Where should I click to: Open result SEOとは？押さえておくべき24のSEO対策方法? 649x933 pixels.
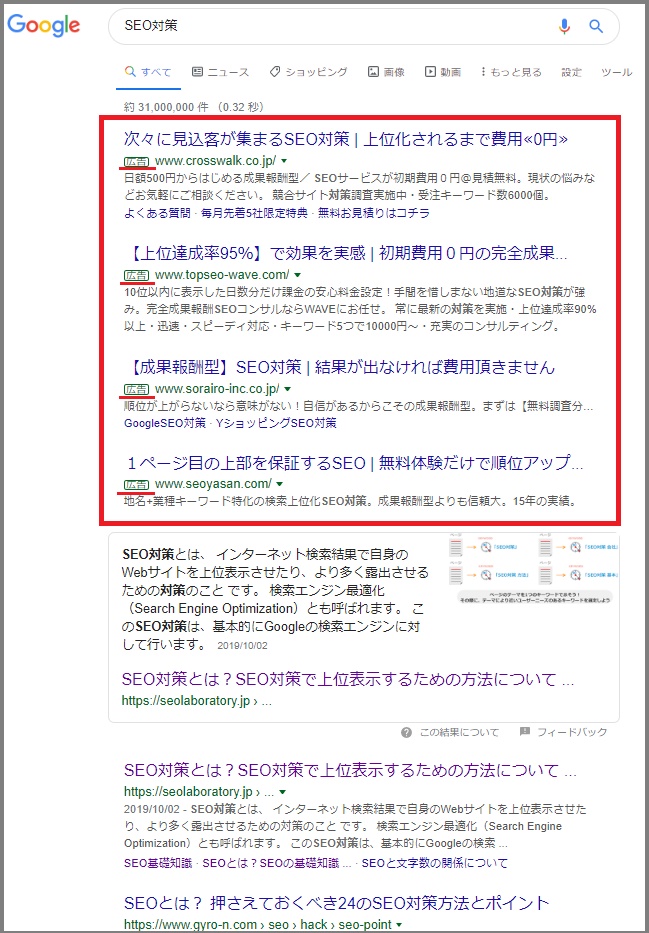[337, 903]
